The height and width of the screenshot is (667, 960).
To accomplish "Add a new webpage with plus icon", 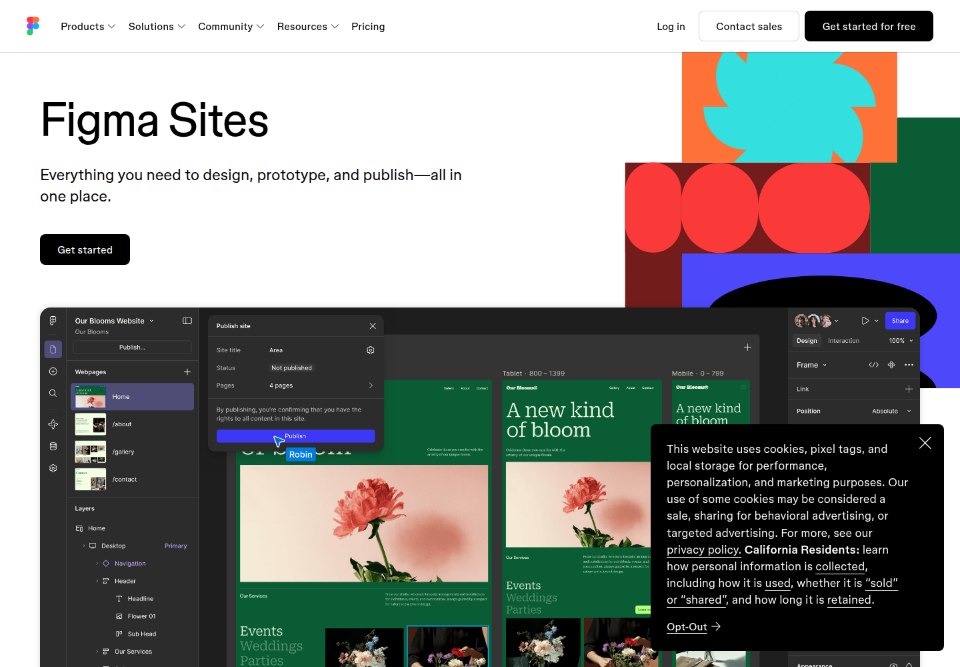I will click(x=187, y=372).
